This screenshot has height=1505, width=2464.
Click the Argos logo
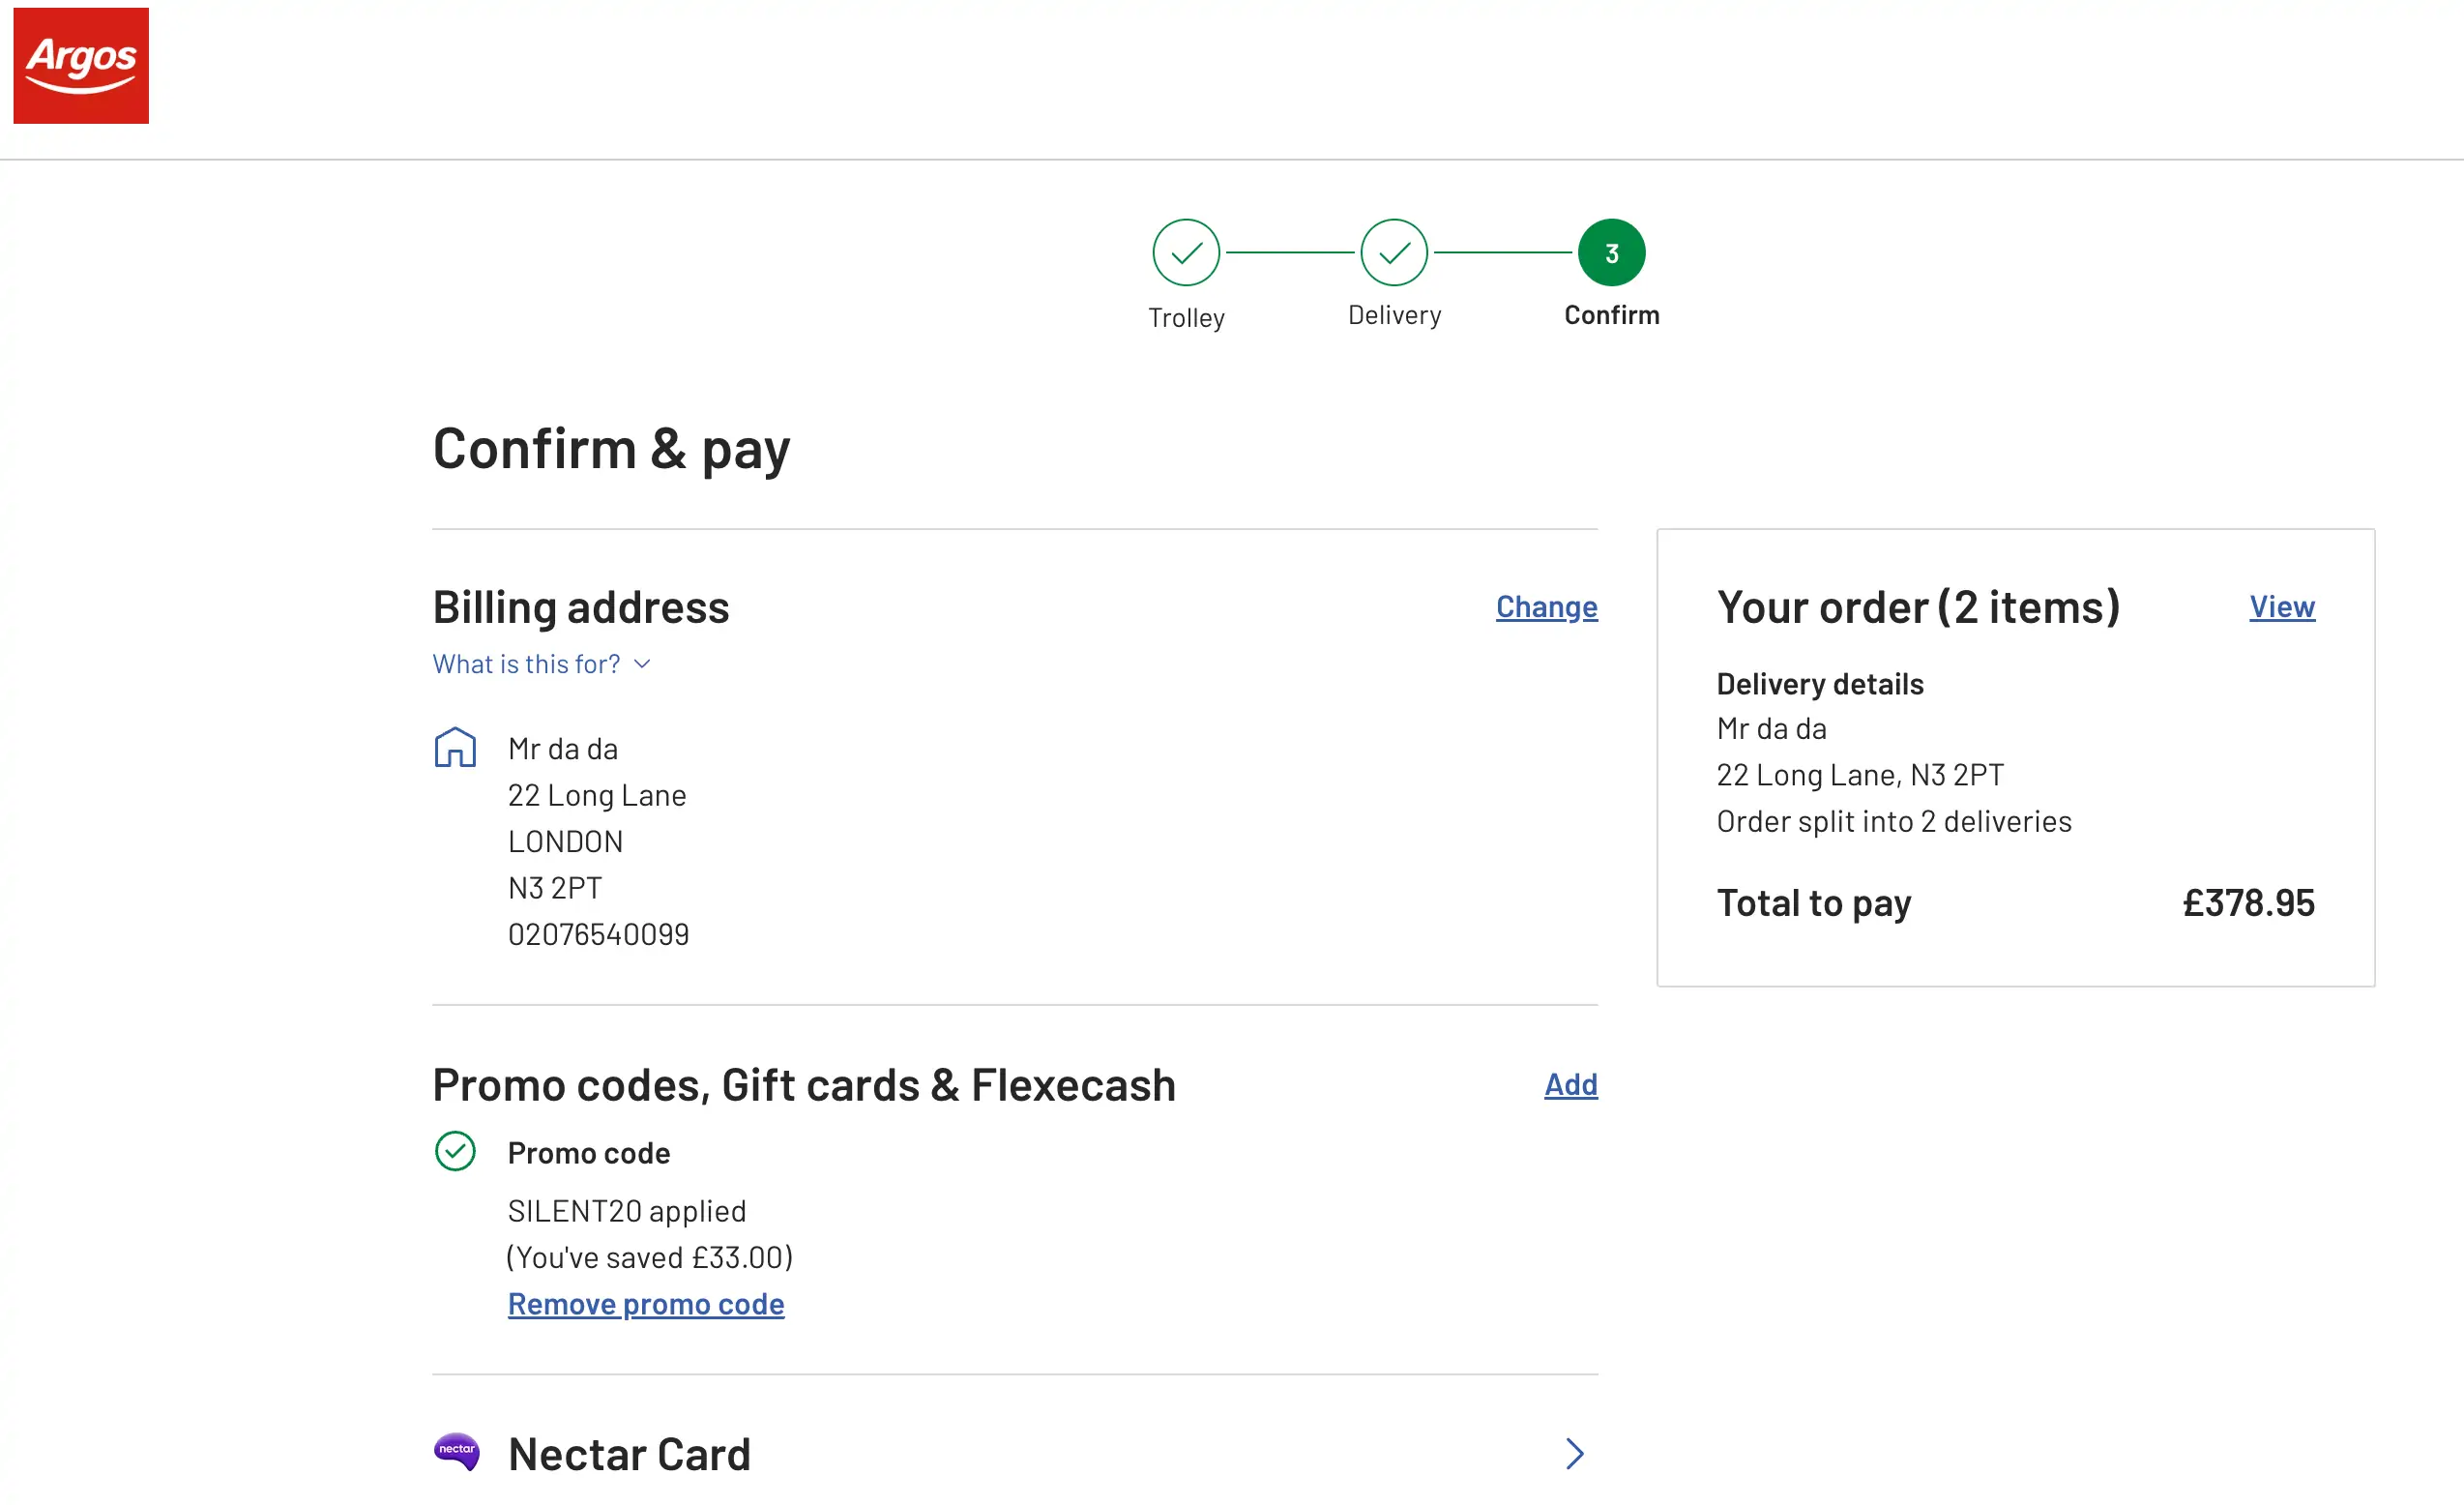click(x=81, y=66)
